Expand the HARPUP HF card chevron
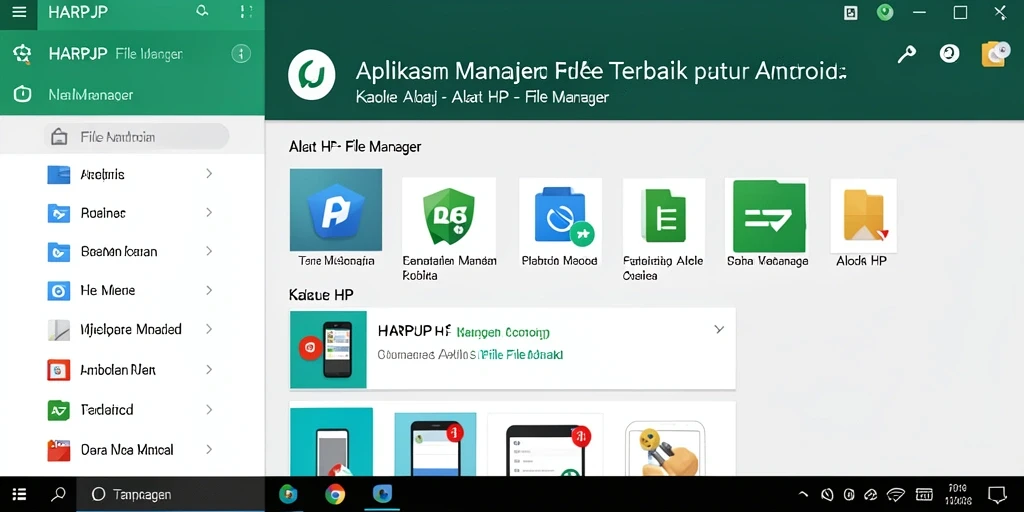This screenshot has height=512, width=1024. pyautogui.click(x=719, y=329)
